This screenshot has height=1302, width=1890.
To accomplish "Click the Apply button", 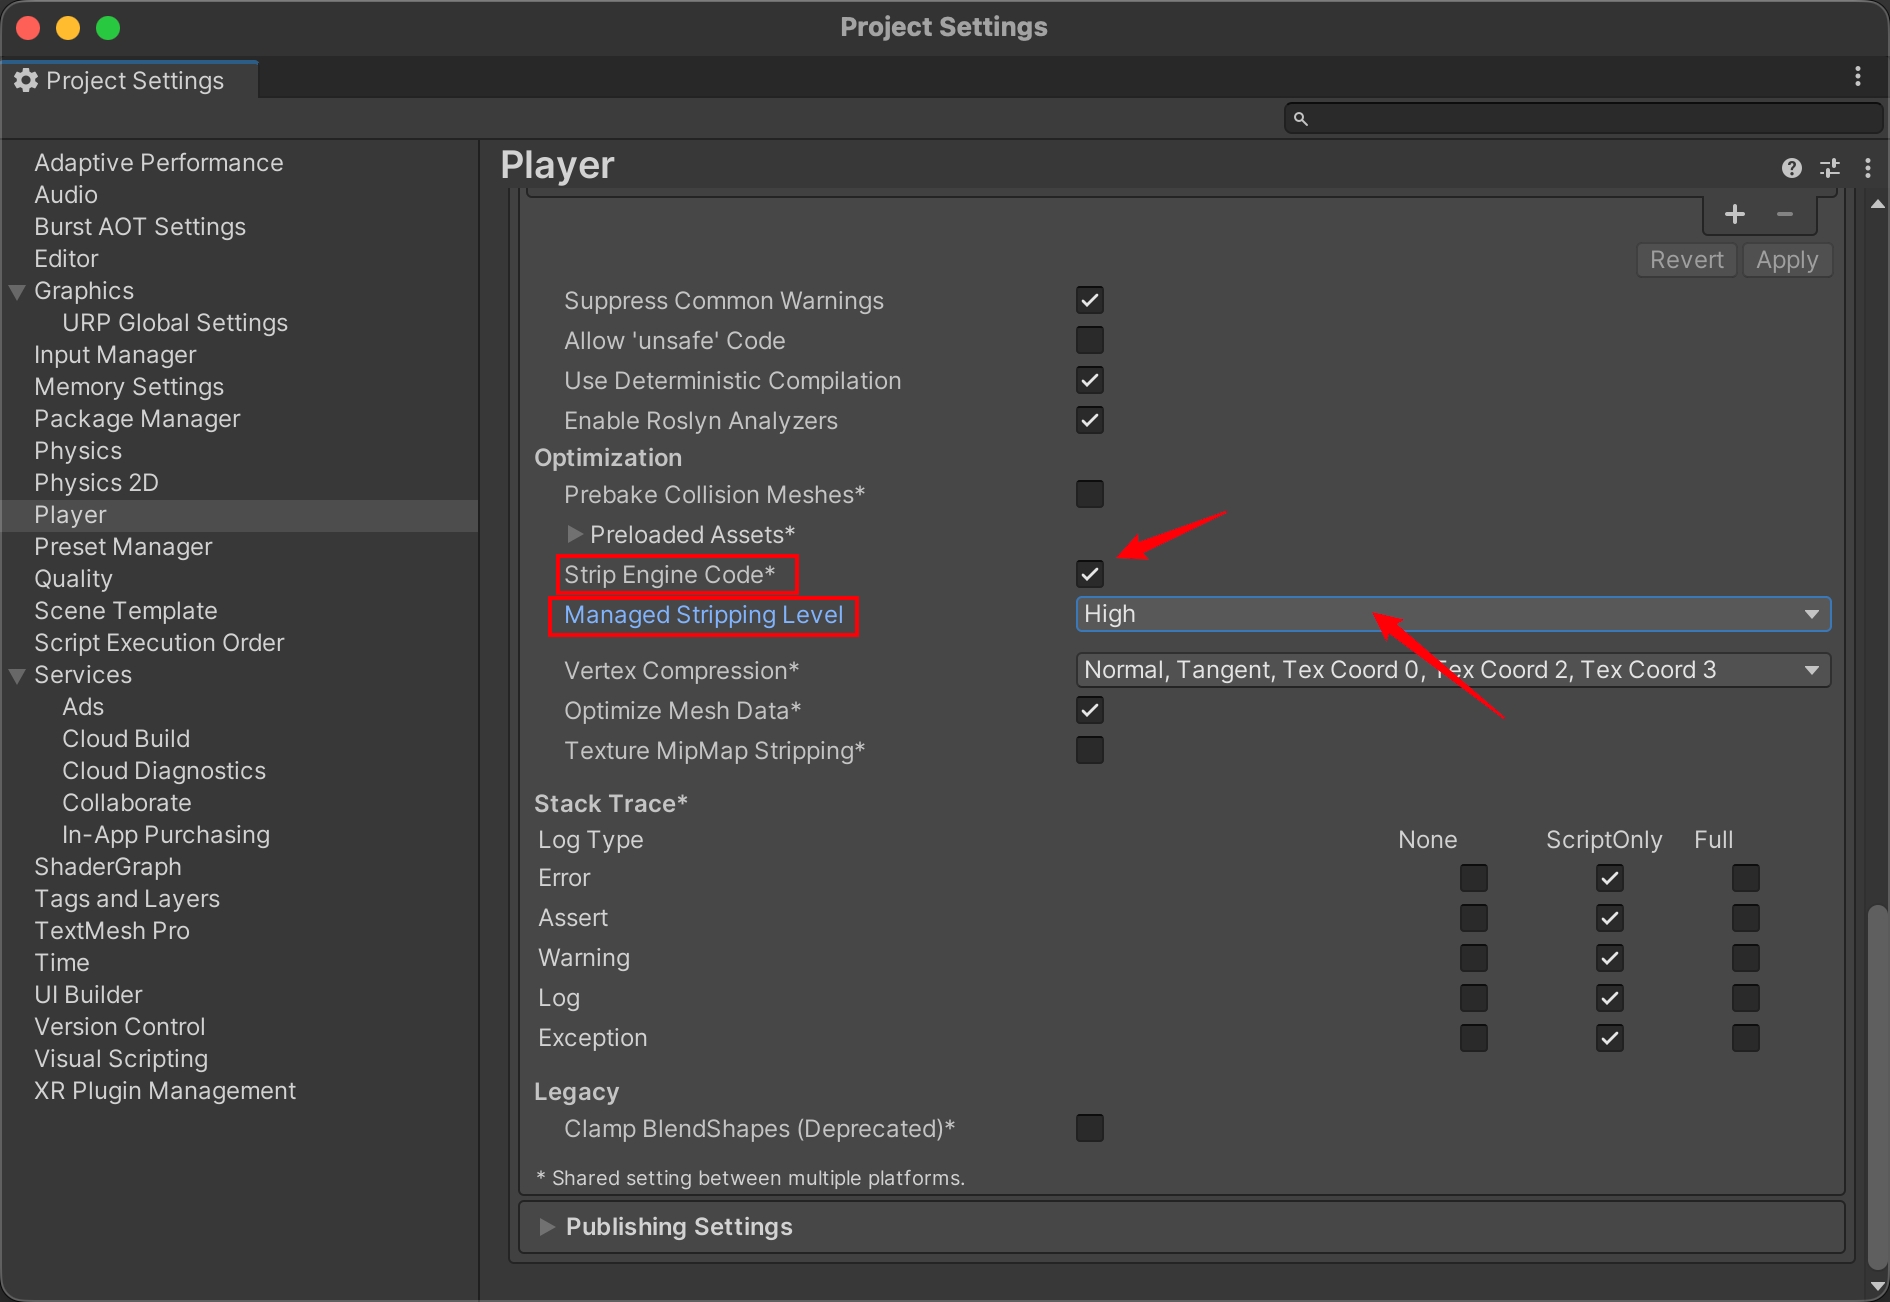I will [x=1786, y=260].
